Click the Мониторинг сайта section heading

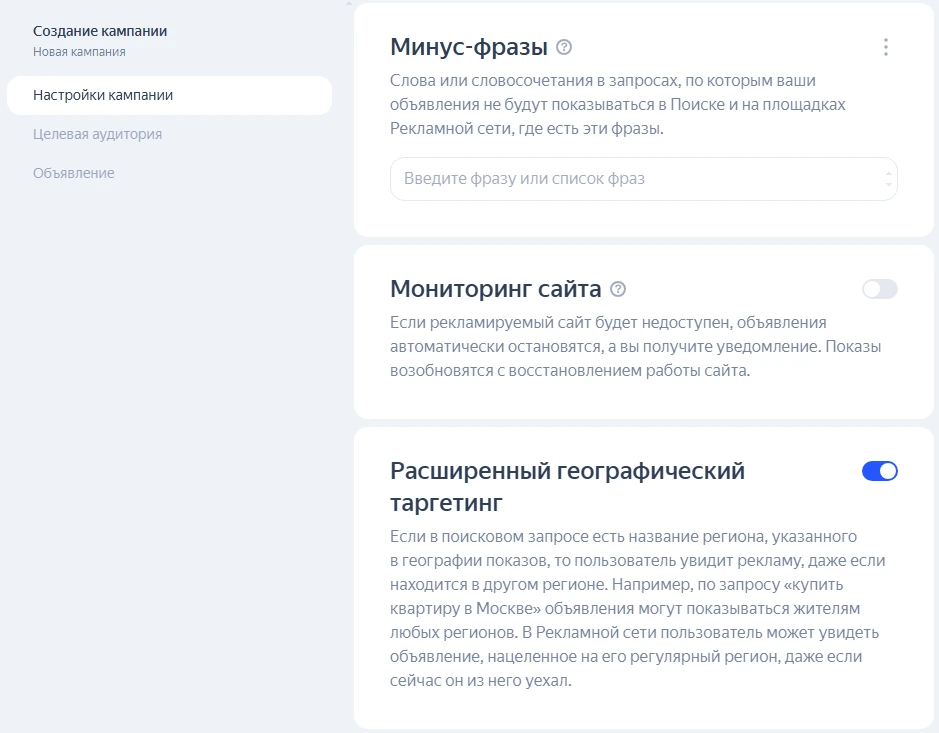[495, 290]
